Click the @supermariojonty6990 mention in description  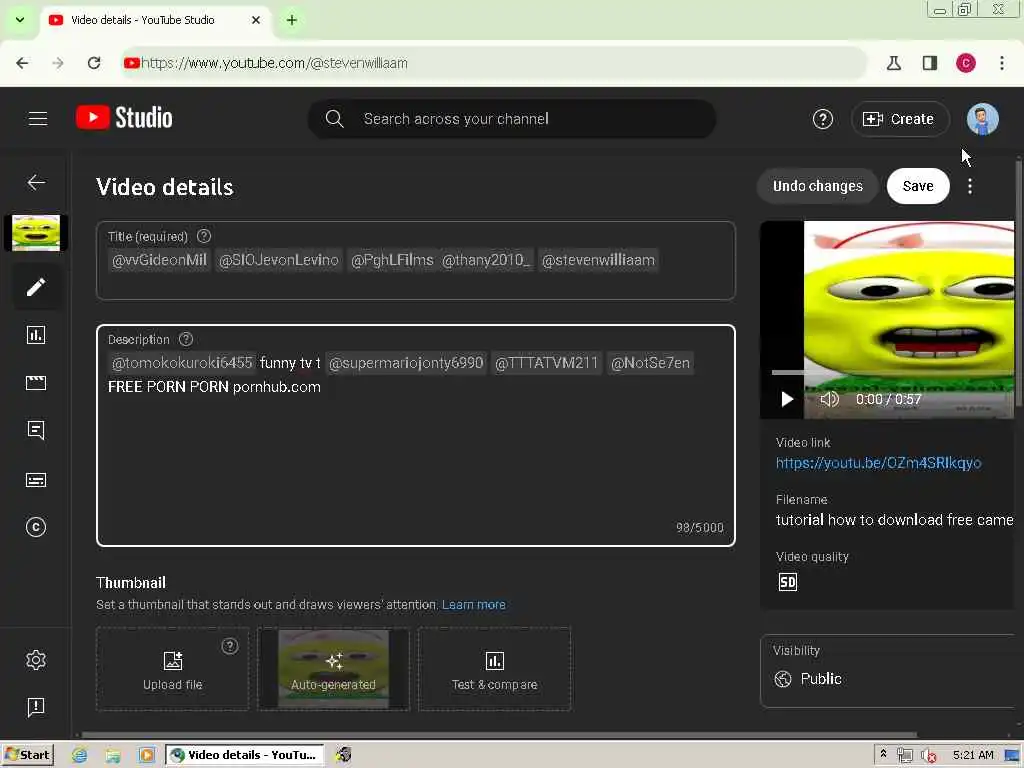coord(406,363)
